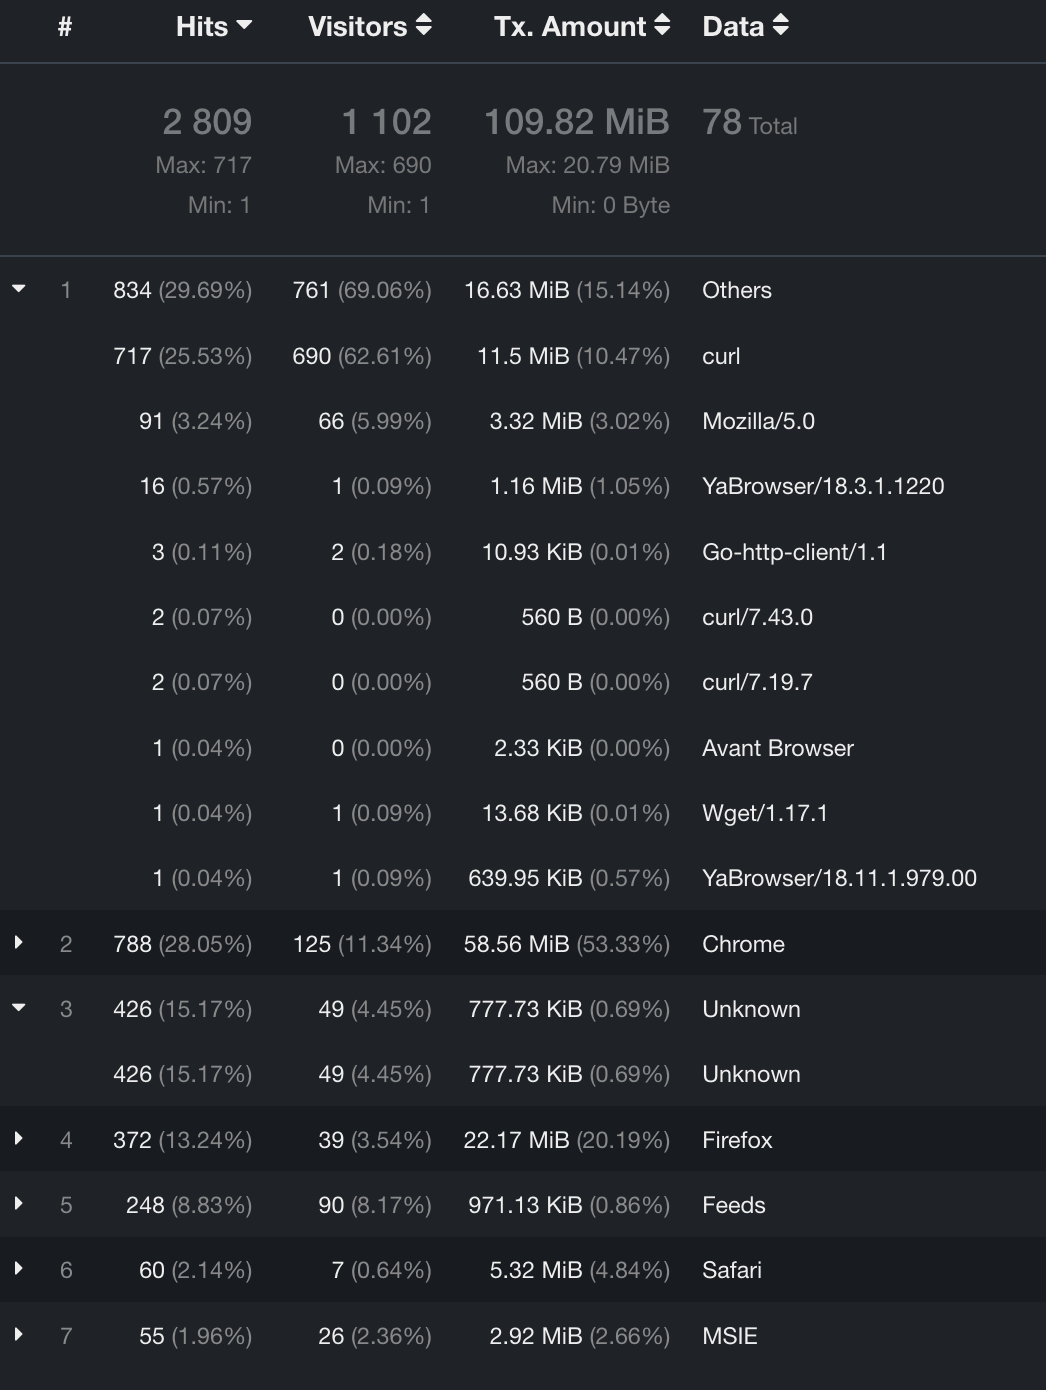The height and width of the screenshot is (1390, 1046).
Task: Expand the Safari browser row
Action: tap(19, 1269)
